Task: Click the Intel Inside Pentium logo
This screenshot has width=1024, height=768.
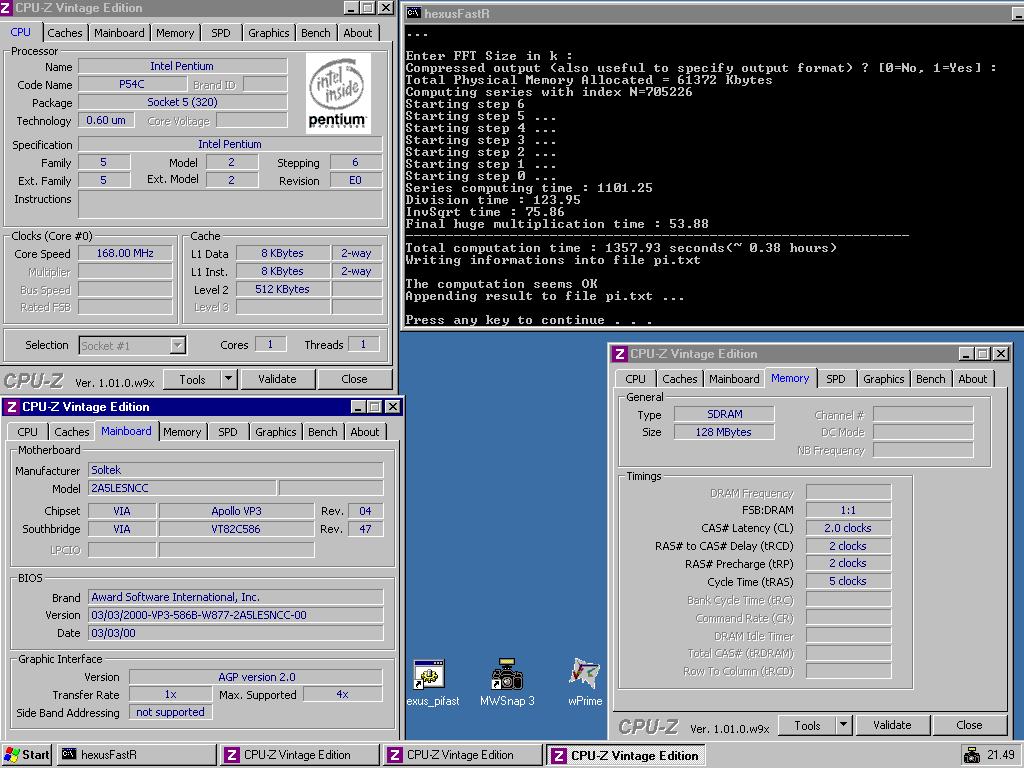Action: tap(338, 93)
